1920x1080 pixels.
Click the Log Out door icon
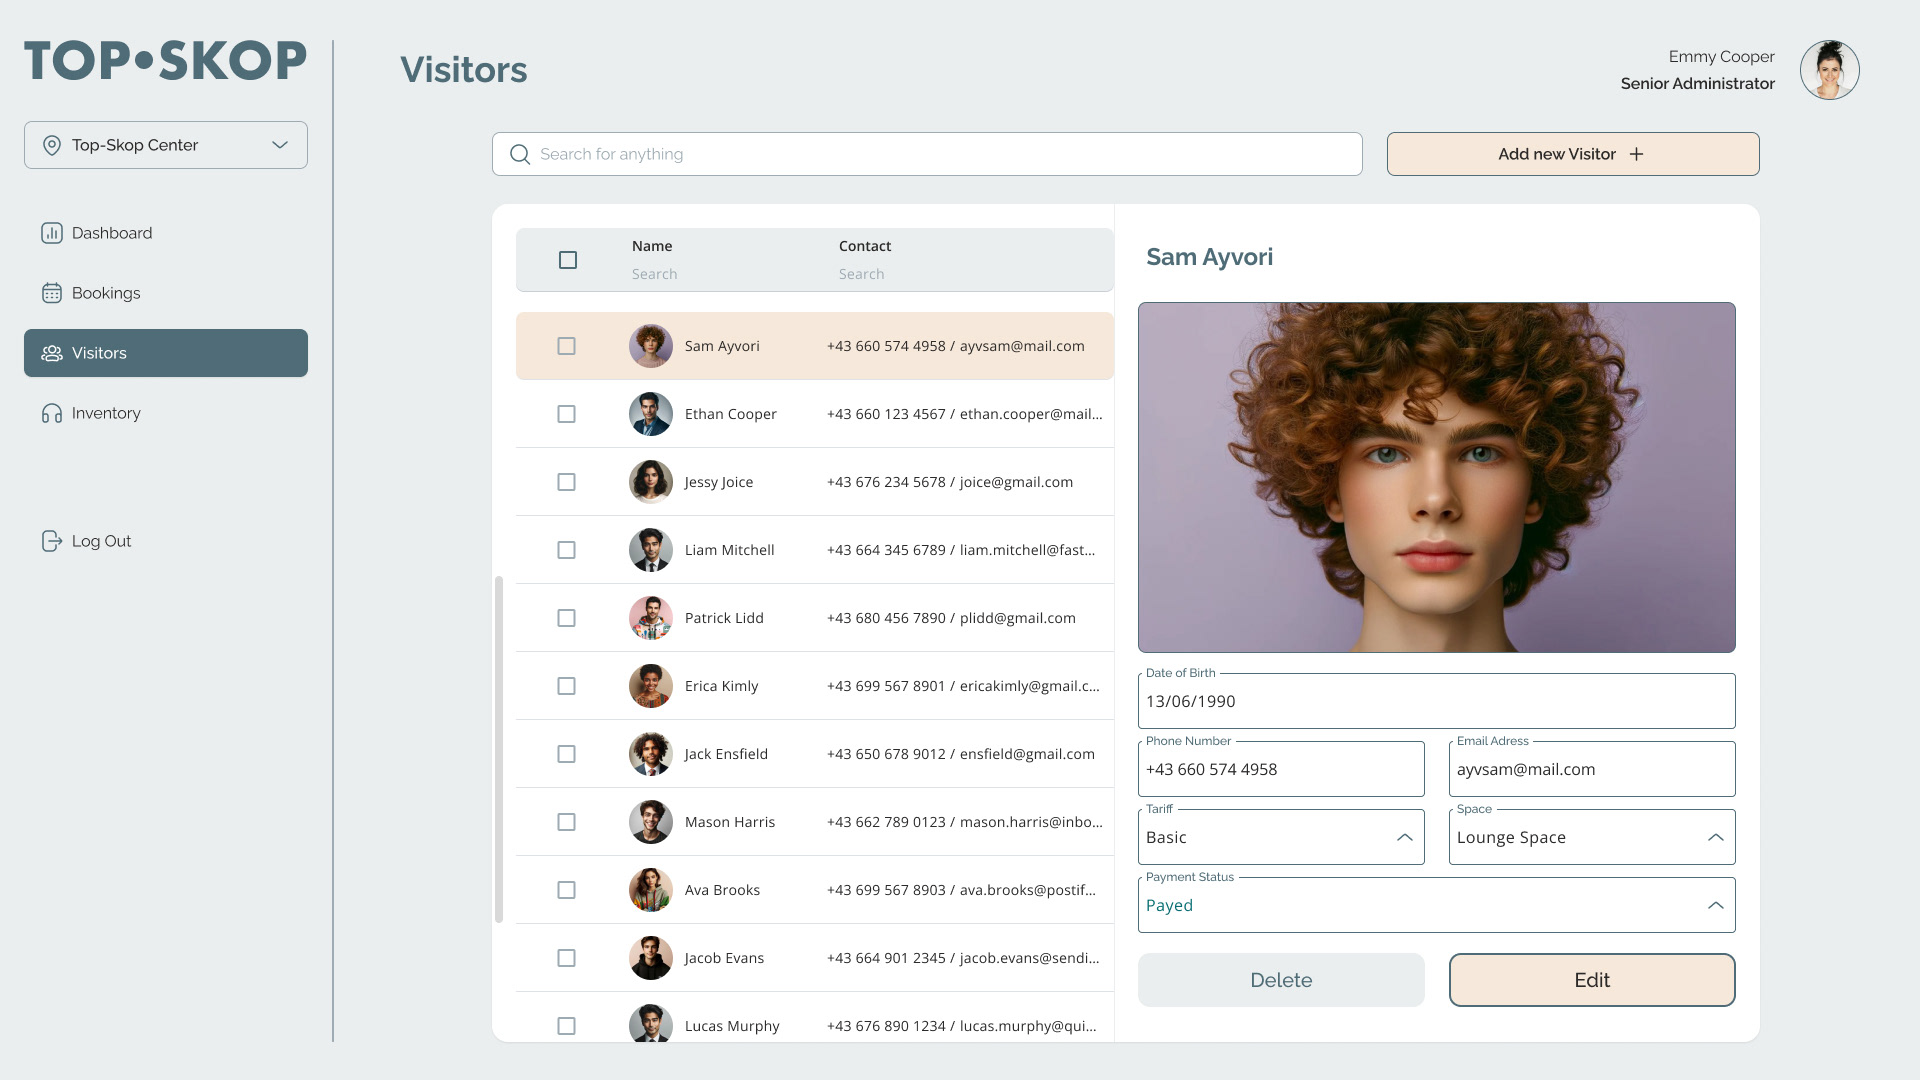pos(52,541)
